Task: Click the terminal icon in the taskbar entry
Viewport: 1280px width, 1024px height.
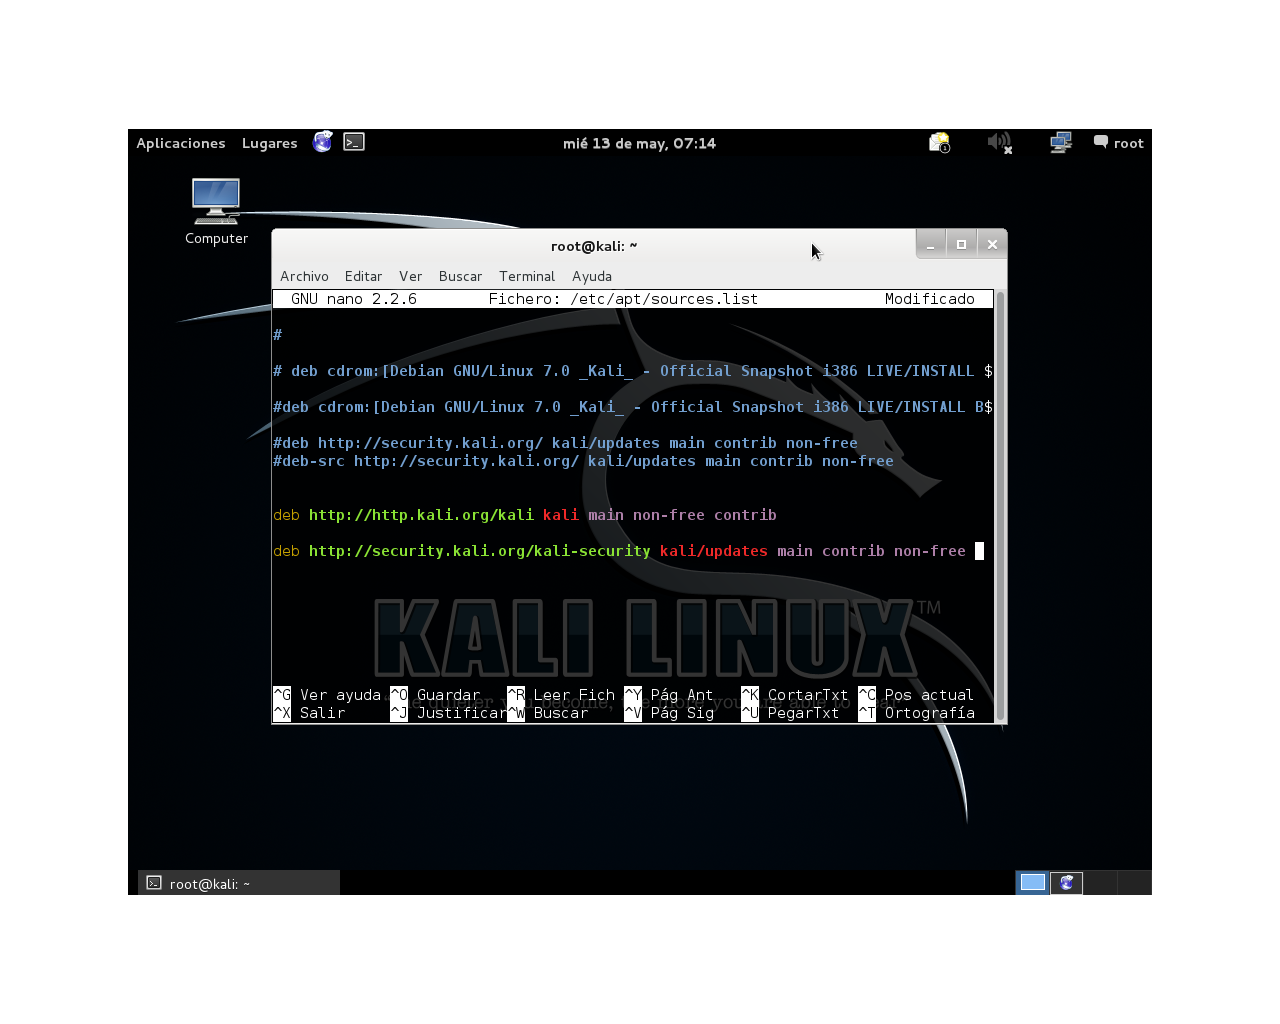Action: 153,883
